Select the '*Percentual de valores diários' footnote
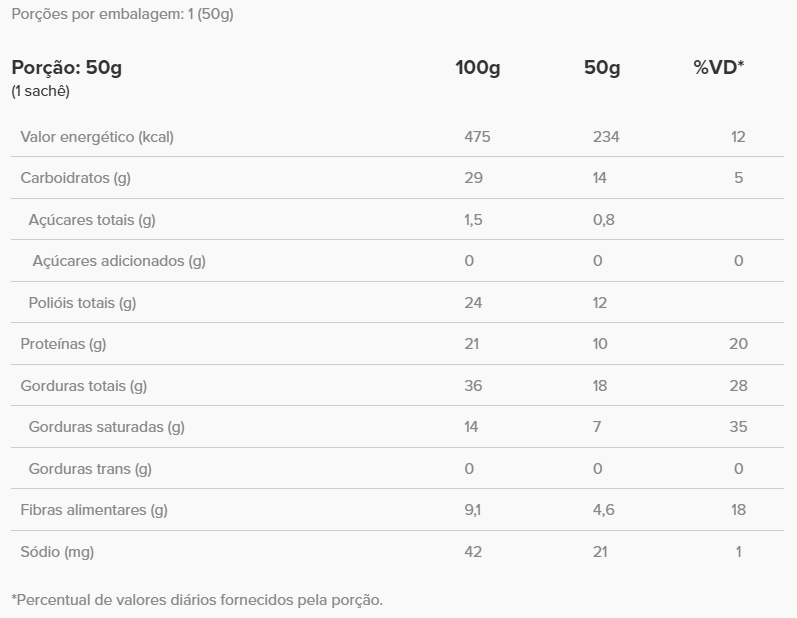Viewport: 797px width, 618px height. 197,600
